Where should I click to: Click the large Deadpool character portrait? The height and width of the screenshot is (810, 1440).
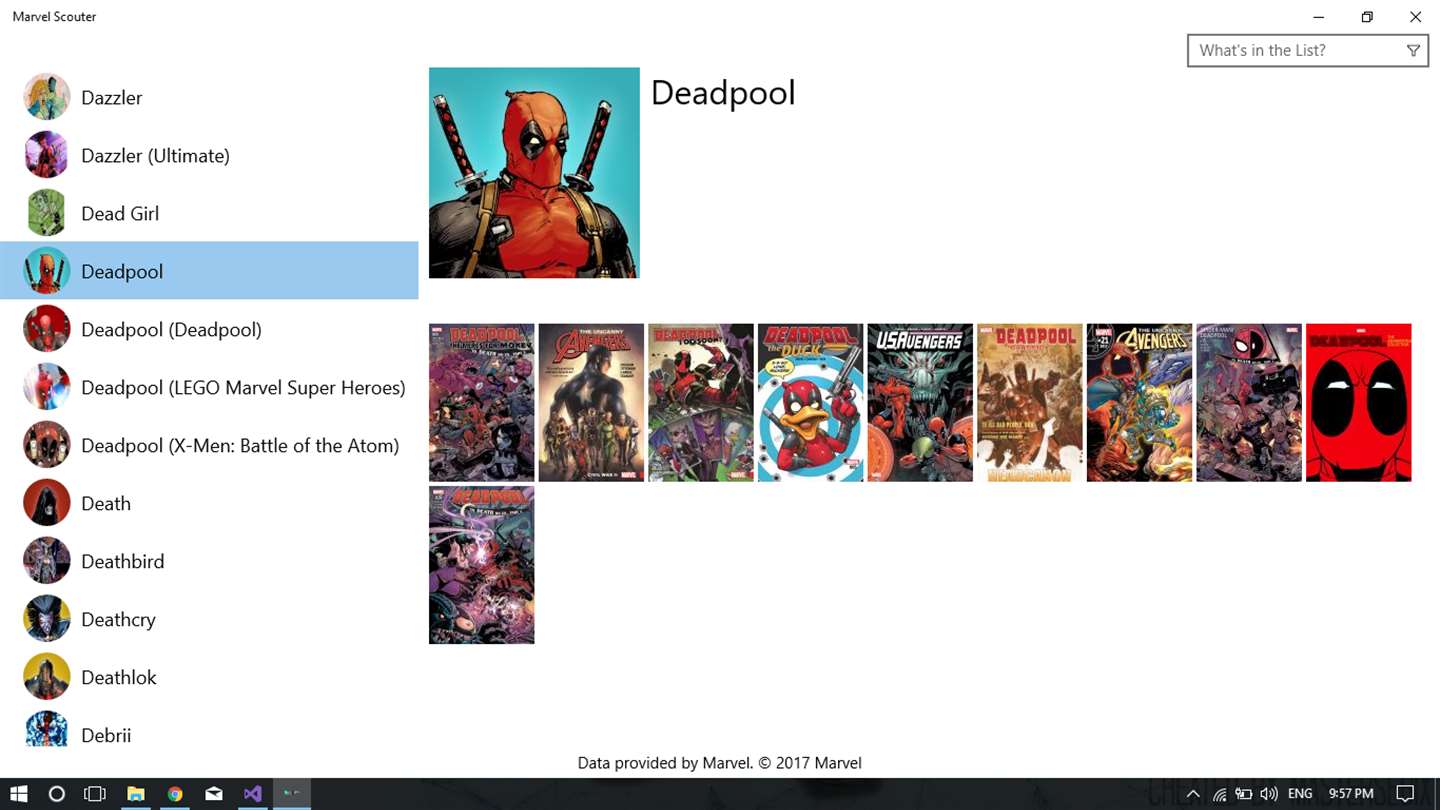click(534, 173)
